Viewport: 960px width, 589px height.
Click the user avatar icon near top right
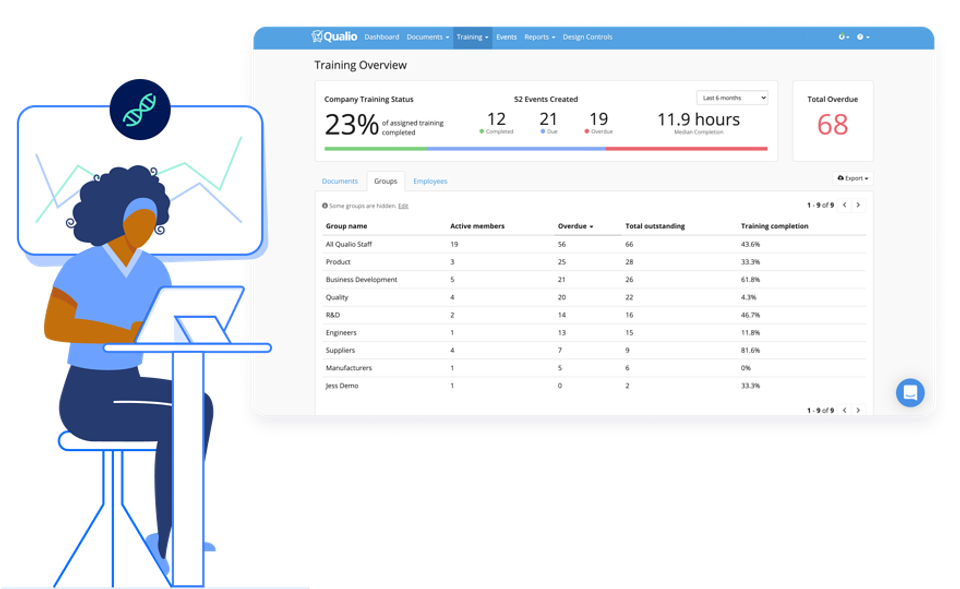tap(843, 37)
